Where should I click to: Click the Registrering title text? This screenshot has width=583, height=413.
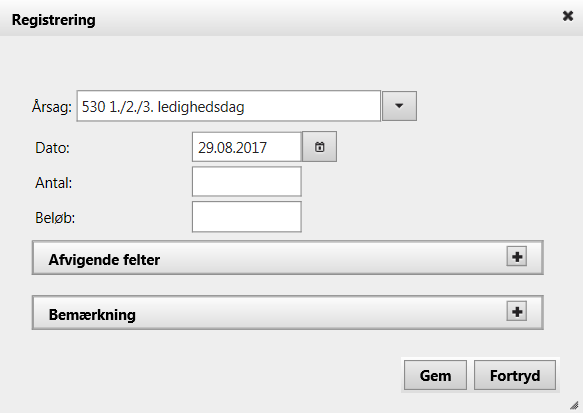point(54,20)
